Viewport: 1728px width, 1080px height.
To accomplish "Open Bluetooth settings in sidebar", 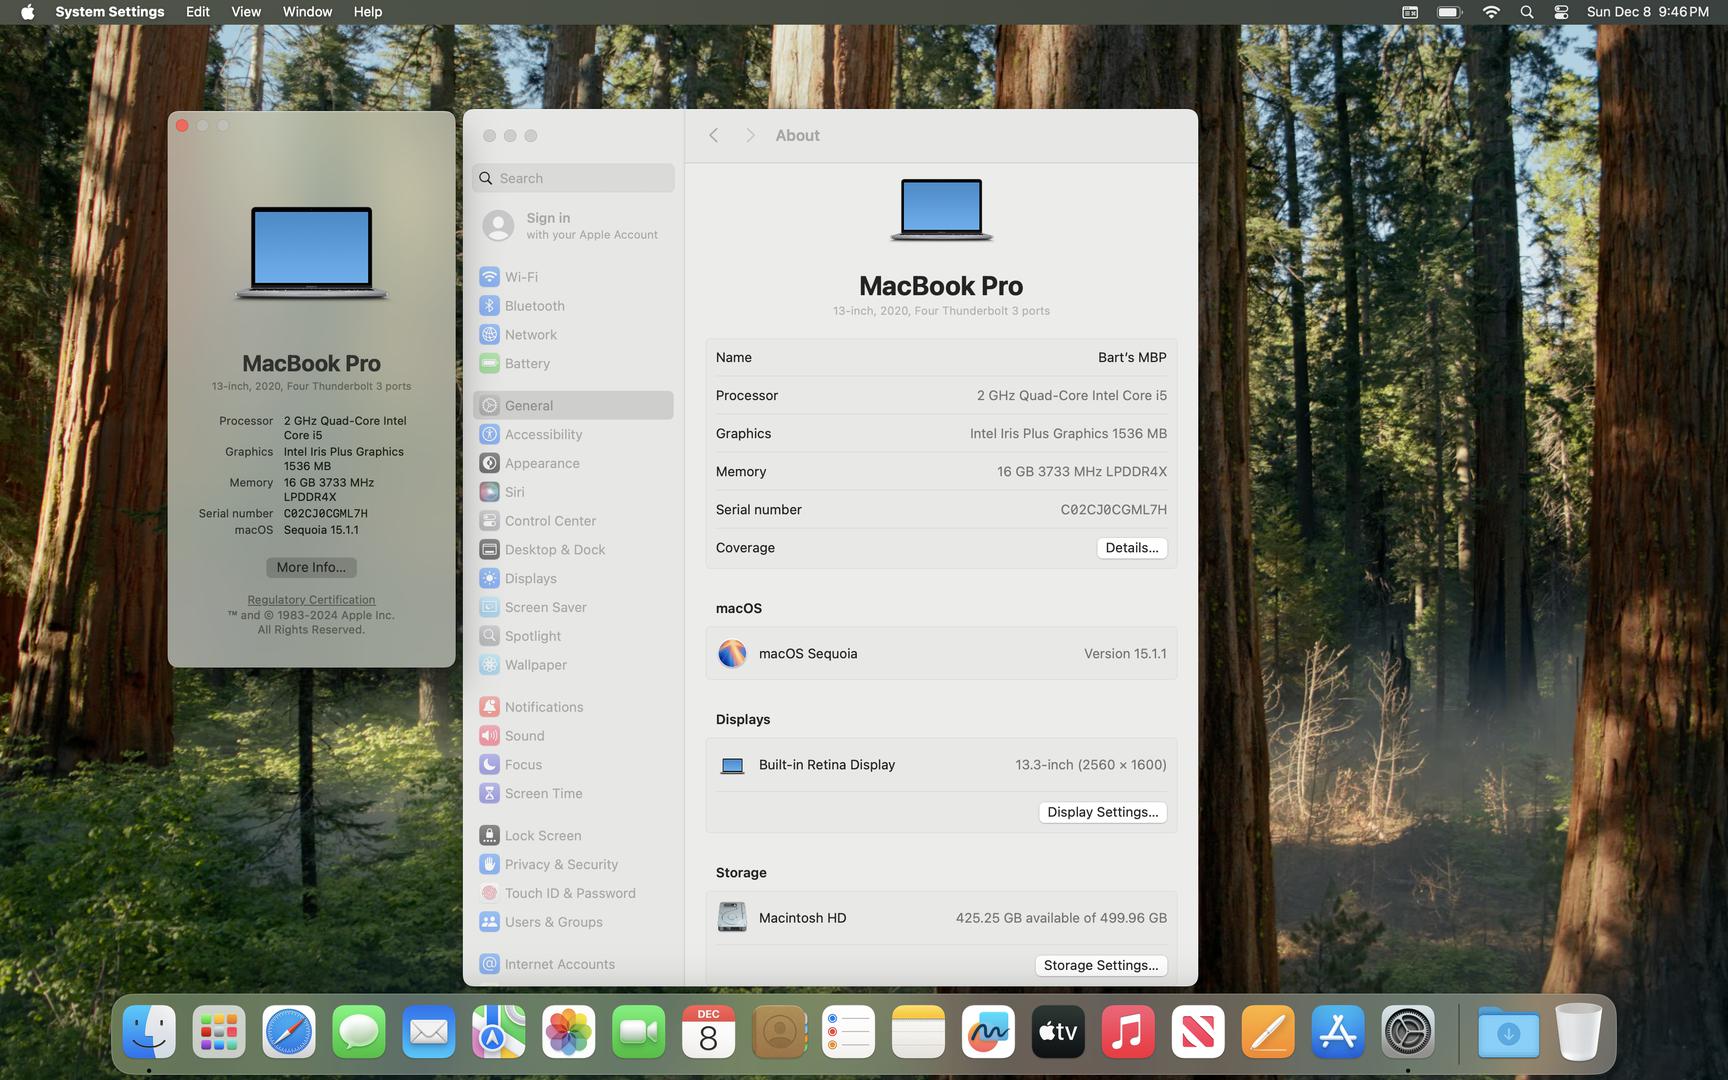I will click(x=573, y=306).
